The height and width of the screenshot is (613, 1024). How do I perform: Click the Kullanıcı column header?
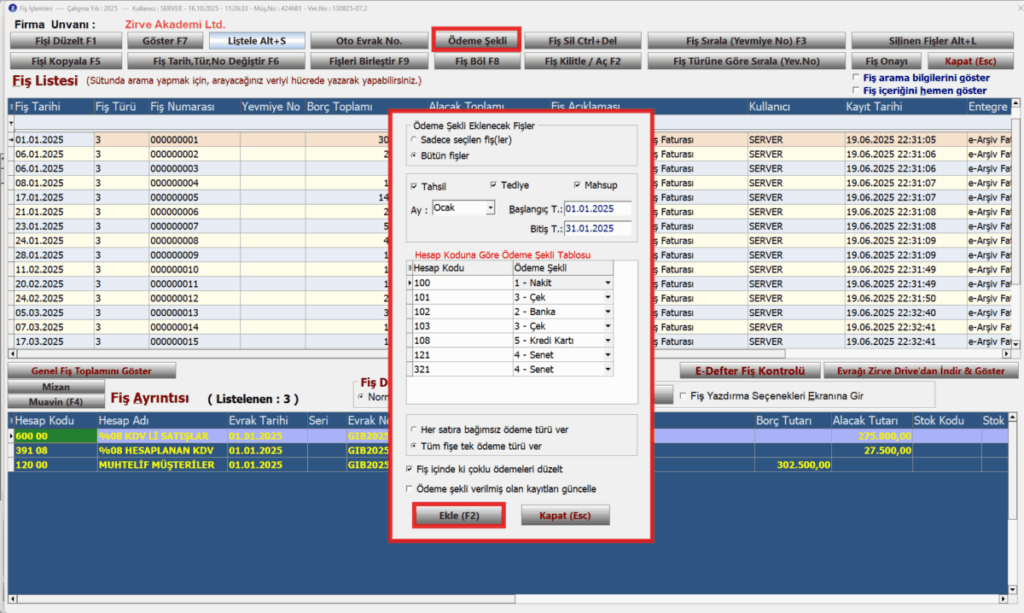[795, 106]
